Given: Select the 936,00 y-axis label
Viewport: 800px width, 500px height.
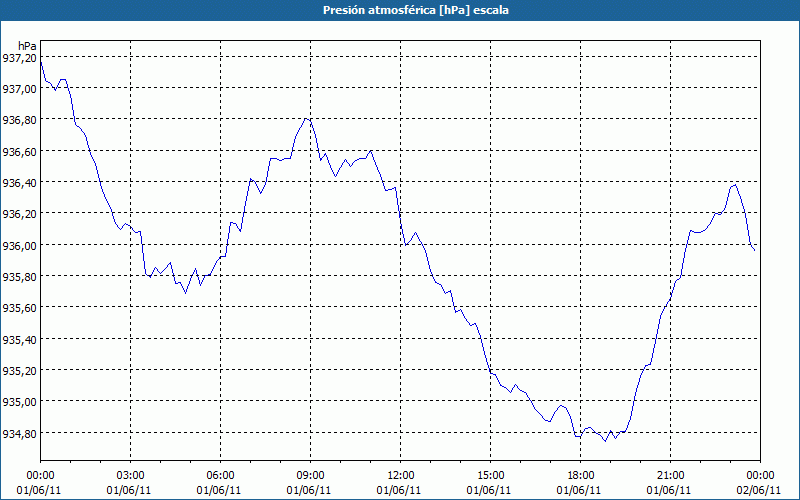Looking at the screenshot, I should click(18, 246).
